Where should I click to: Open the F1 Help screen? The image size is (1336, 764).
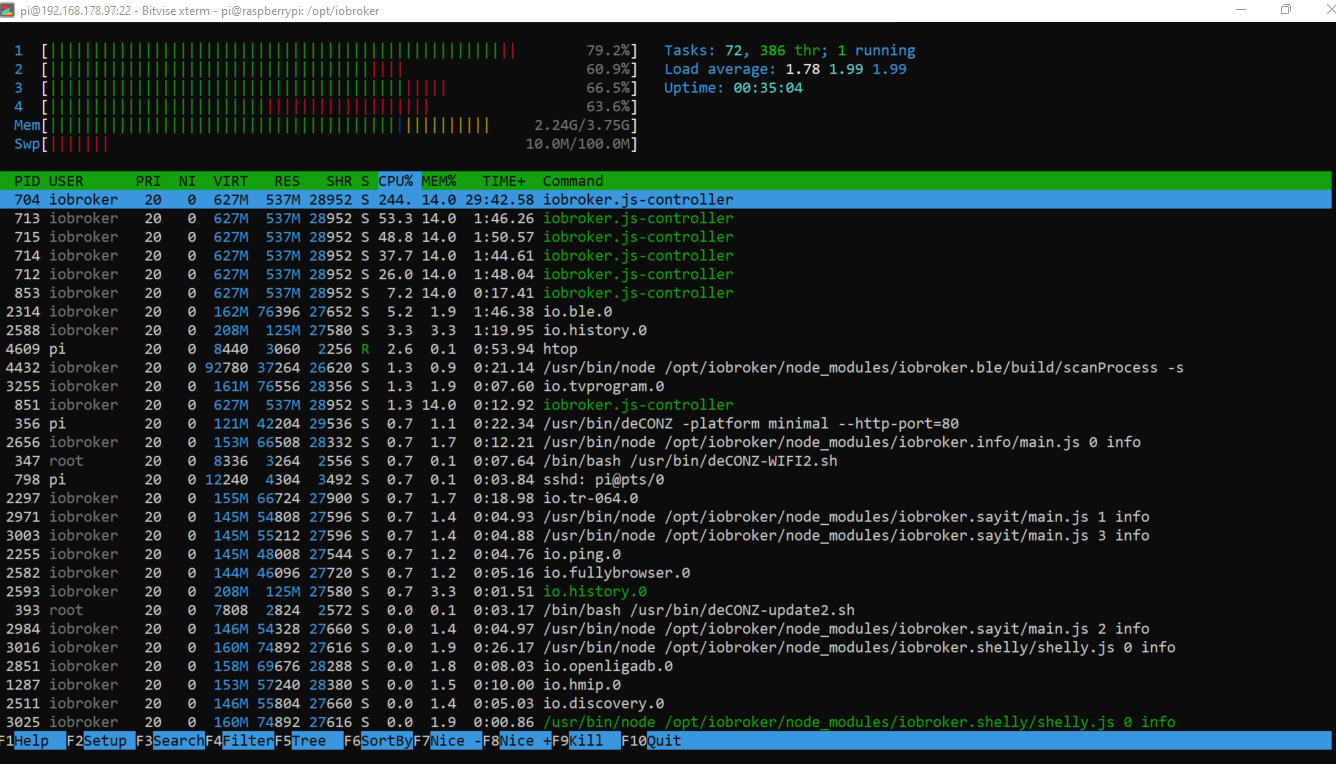tap(32, 741)
